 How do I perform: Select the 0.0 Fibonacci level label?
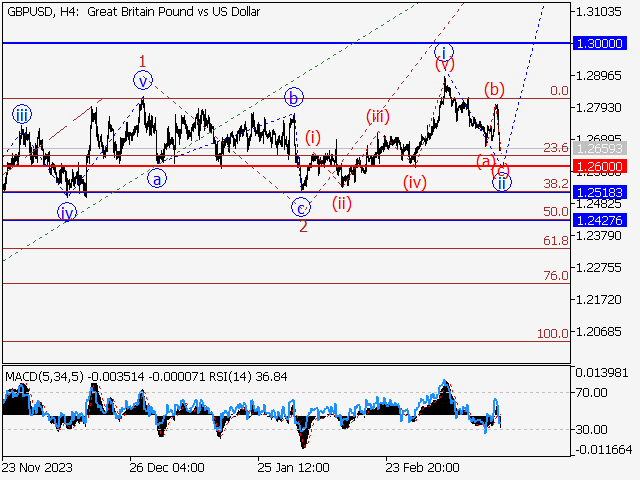(559, 91)
